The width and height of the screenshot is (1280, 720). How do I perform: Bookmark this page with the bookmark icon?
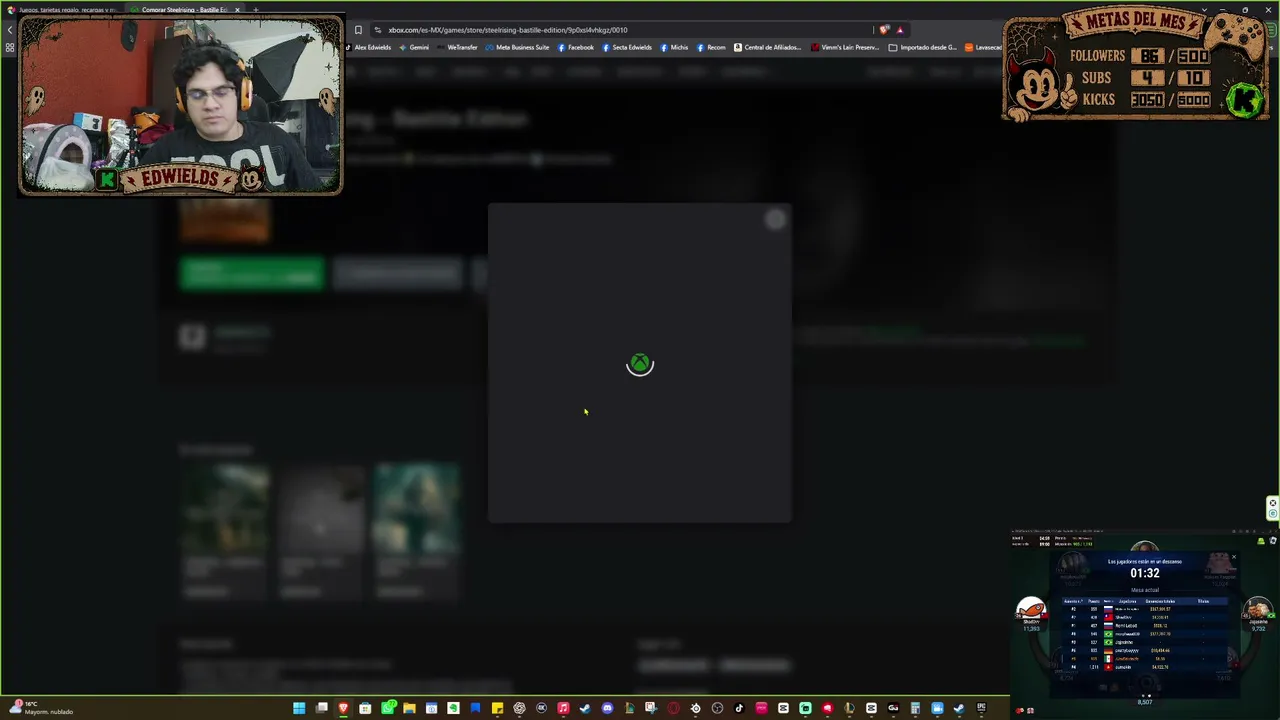click(x=358, y=30)
